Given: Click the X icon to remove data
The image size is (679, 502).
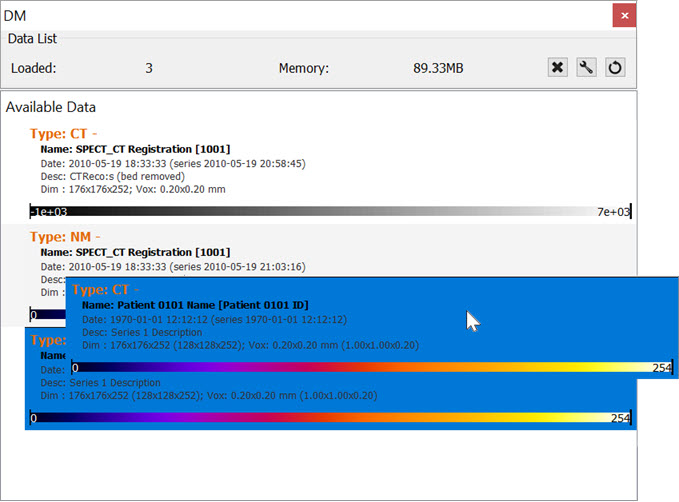Looking at the screenshot, I should point(558,68).
